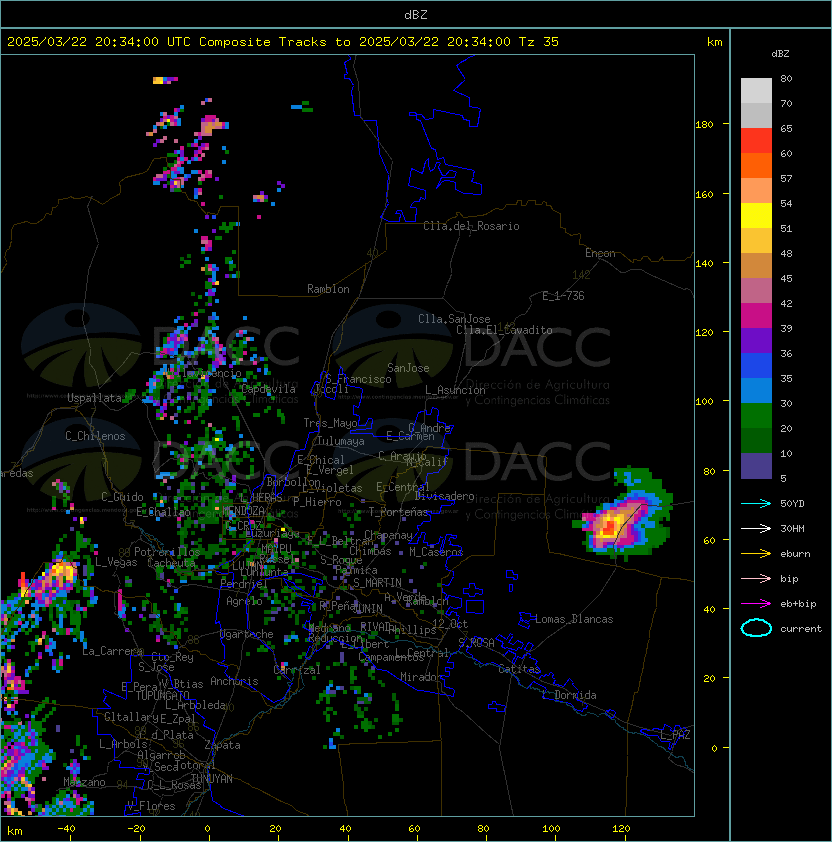
Task: Click the 'Clla.SanJose' place label
Action: pyautogui.click(x=454, y=319)
